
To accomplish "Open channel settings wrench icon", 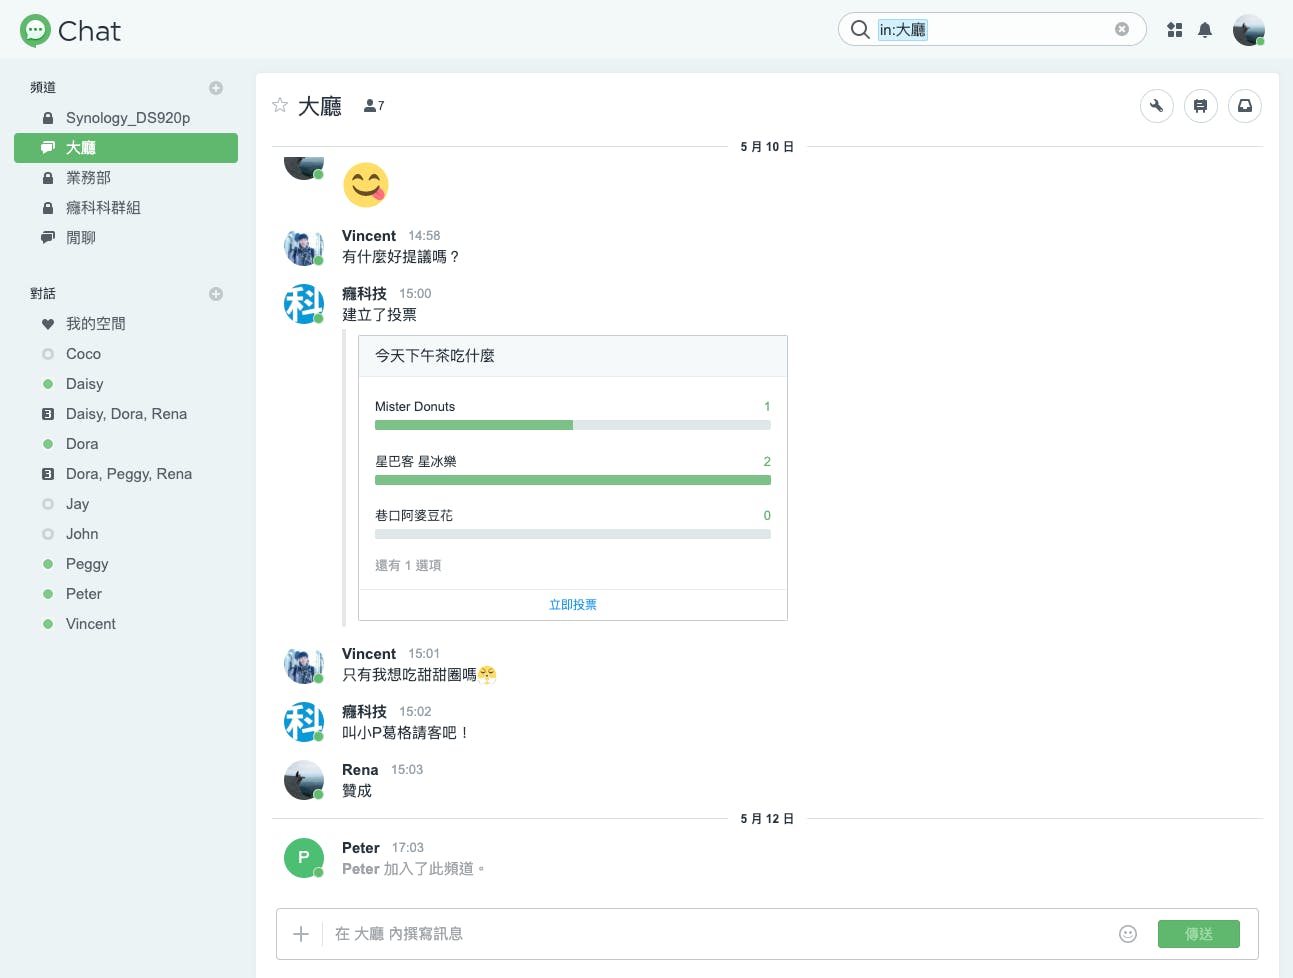I will point(1156,106).
